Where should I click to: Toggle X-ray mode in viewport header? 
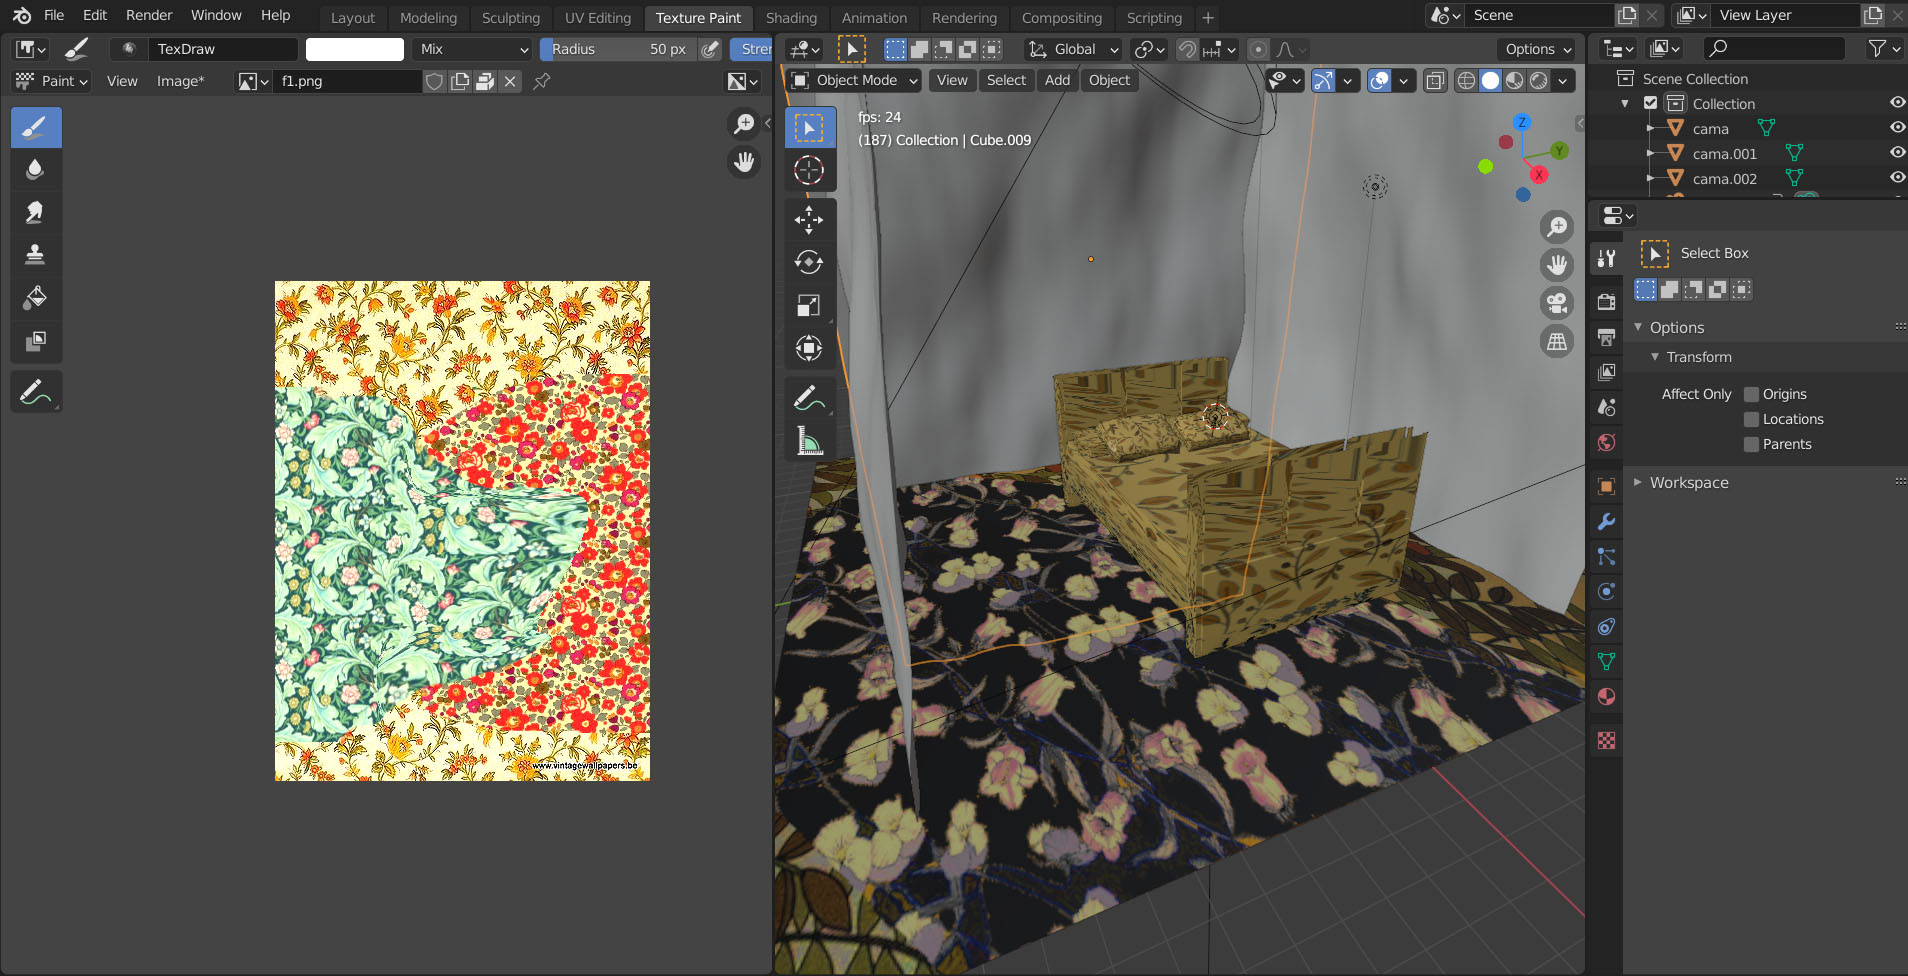click(x=1435, y=80)
